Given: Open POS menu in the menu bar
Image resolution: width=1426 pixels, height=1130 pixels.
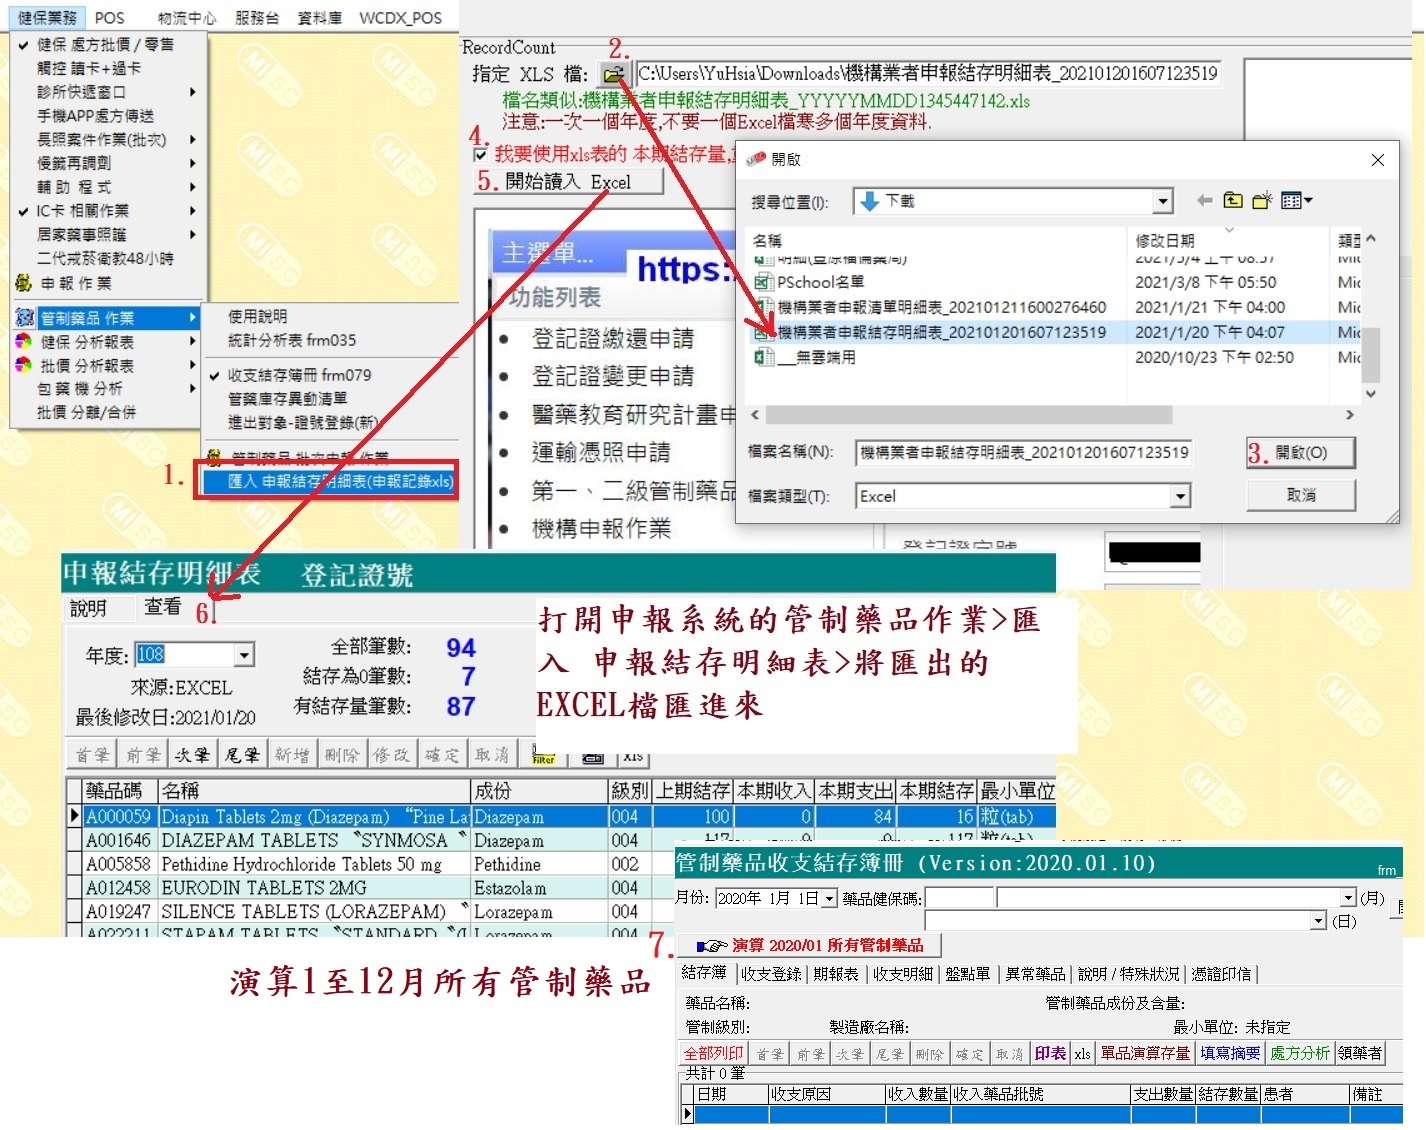Looking at the screenshot, I should 110,18.
